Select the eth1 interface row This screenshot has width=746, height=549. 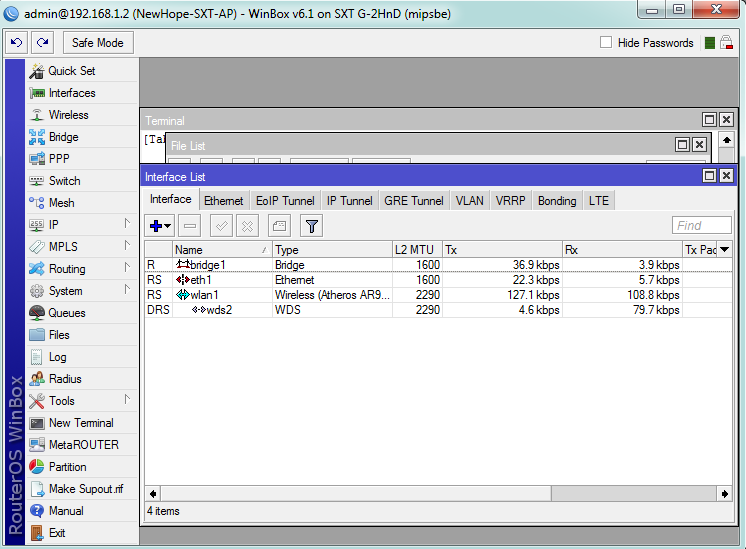click(438, 280)
